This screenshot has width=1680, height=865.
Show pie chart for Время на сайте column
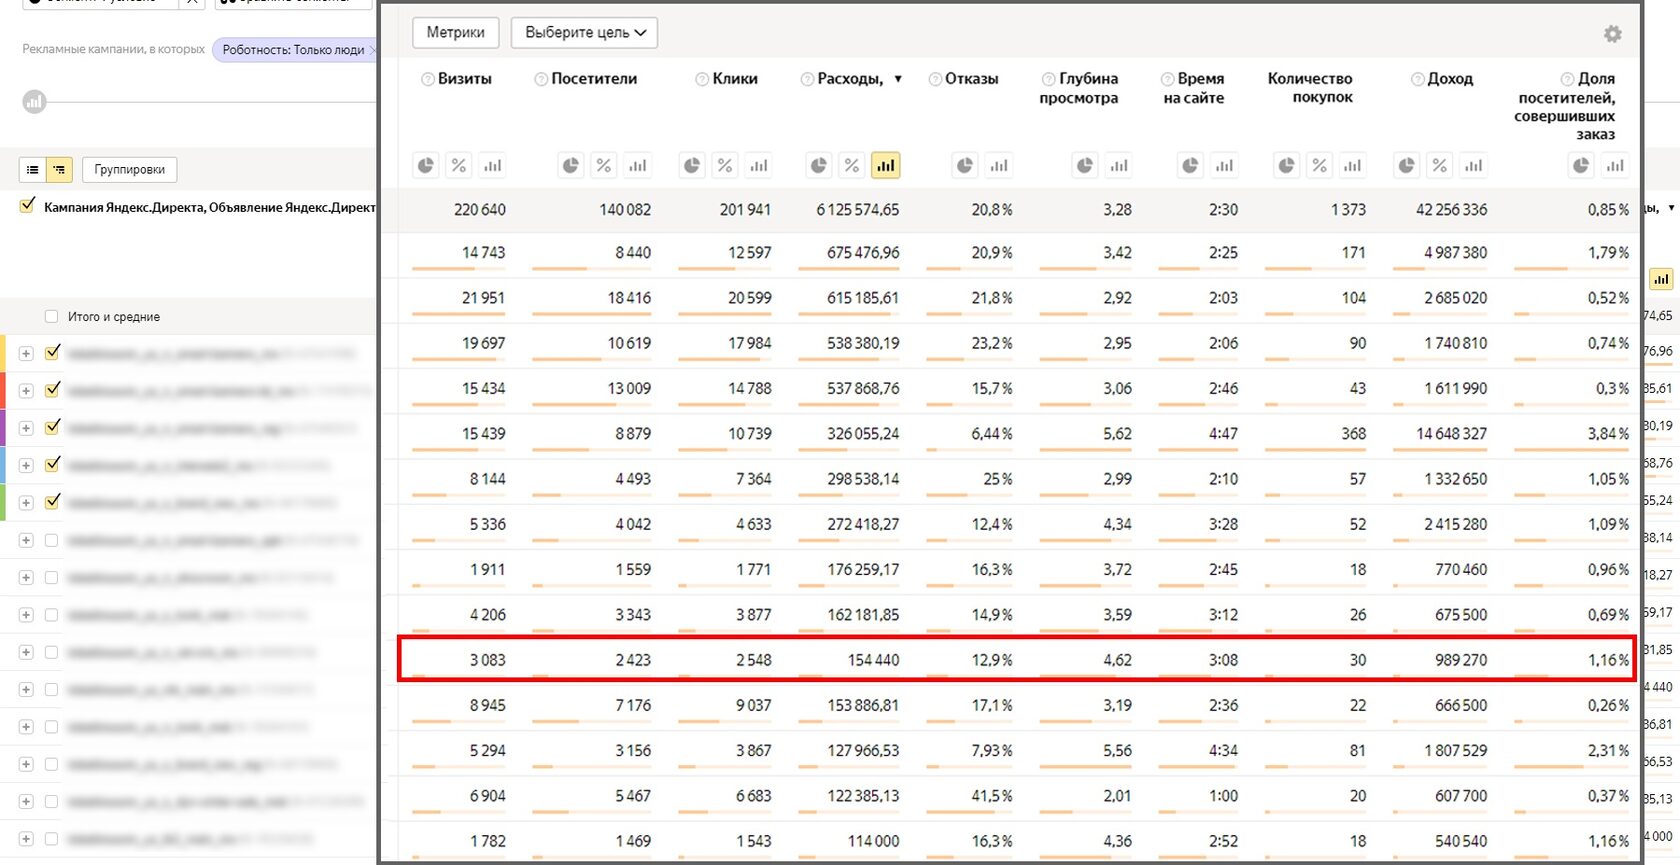coord(1190,166)
